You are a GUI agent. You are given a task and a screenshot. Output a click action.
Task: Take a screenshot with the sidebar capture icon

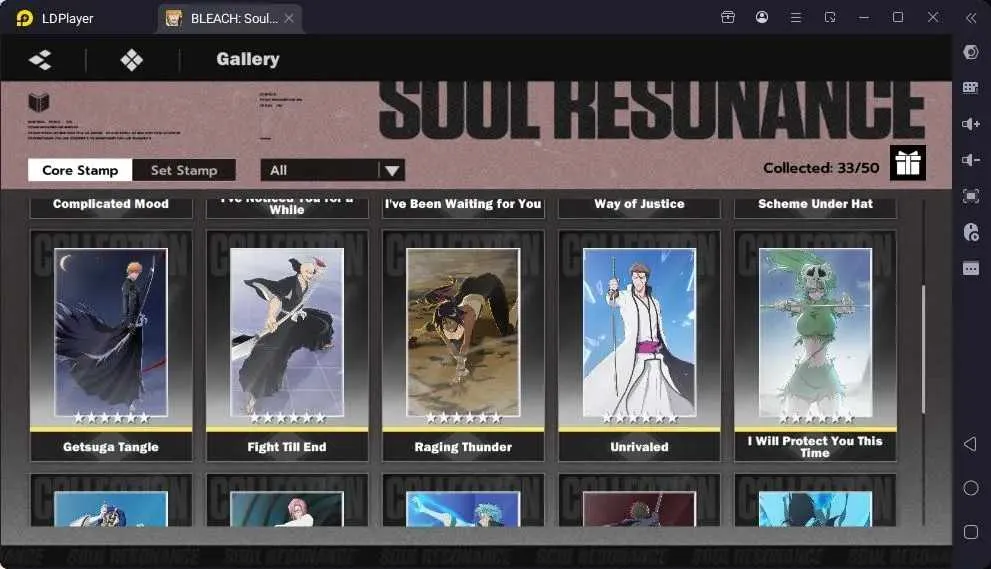pos(971,196)
